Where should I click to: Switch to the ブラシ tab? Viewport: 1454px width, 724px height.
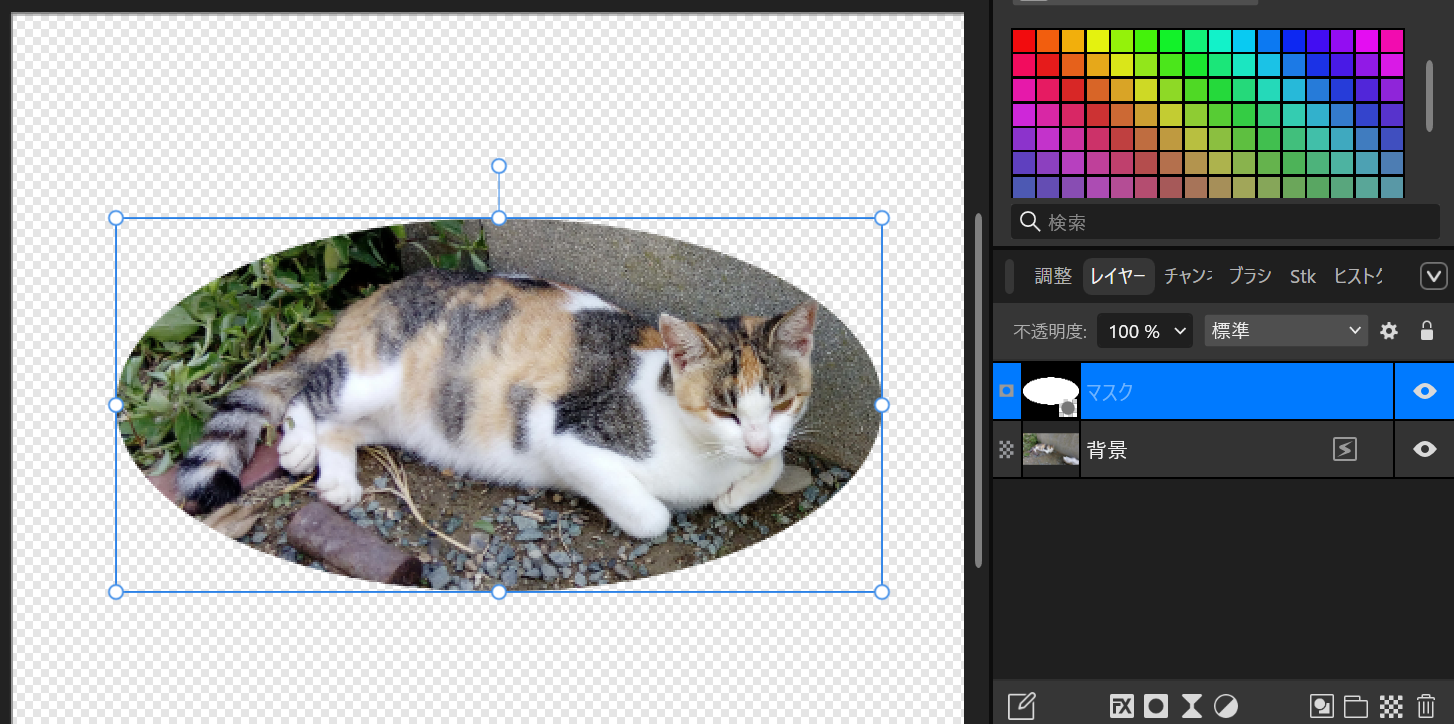1249,276
